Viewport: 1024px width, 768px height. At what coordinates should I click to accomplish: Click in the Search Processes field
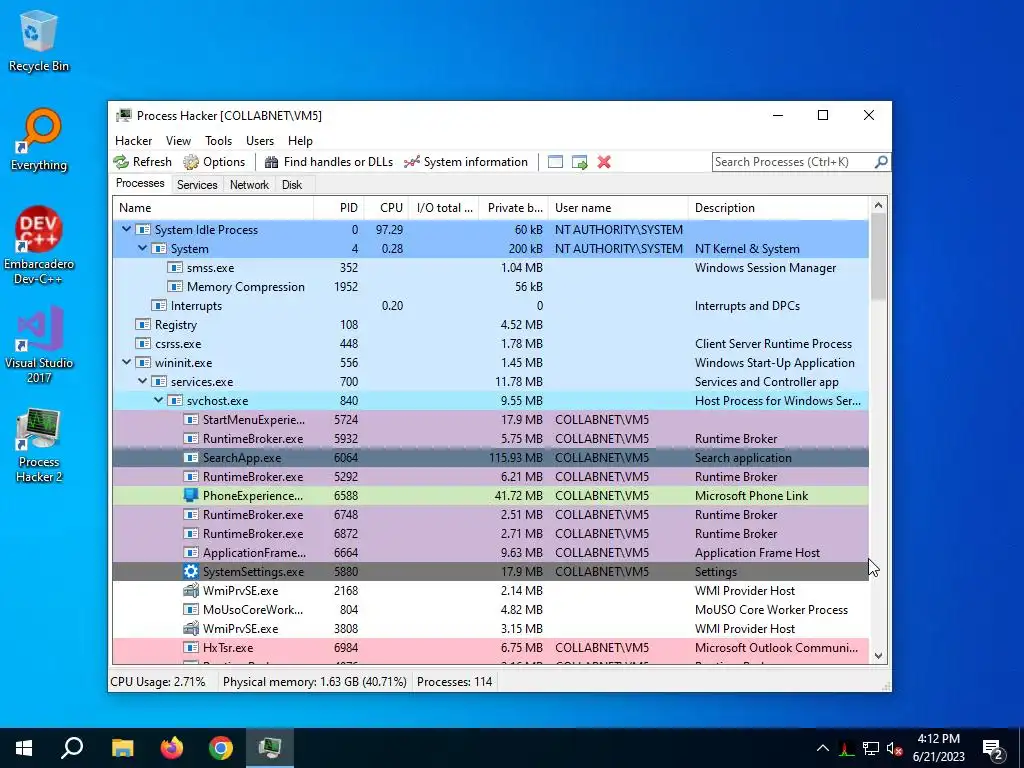793,161
